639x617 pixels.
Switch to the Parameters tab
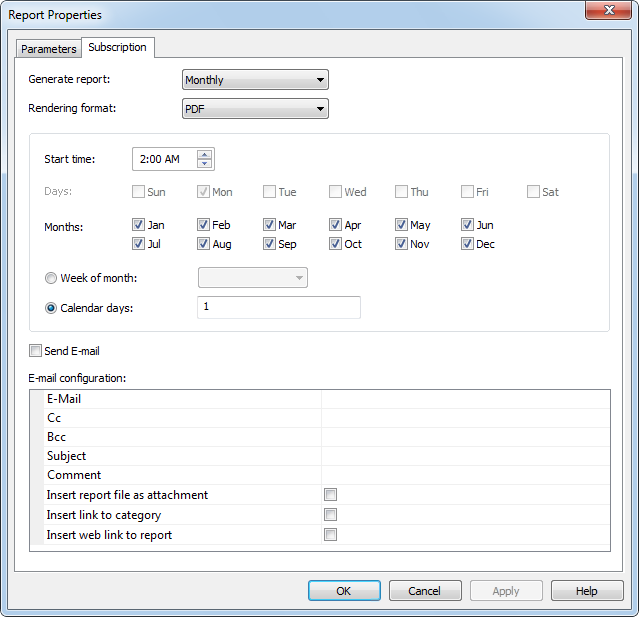pyautogui.click(x=49, y=49)
